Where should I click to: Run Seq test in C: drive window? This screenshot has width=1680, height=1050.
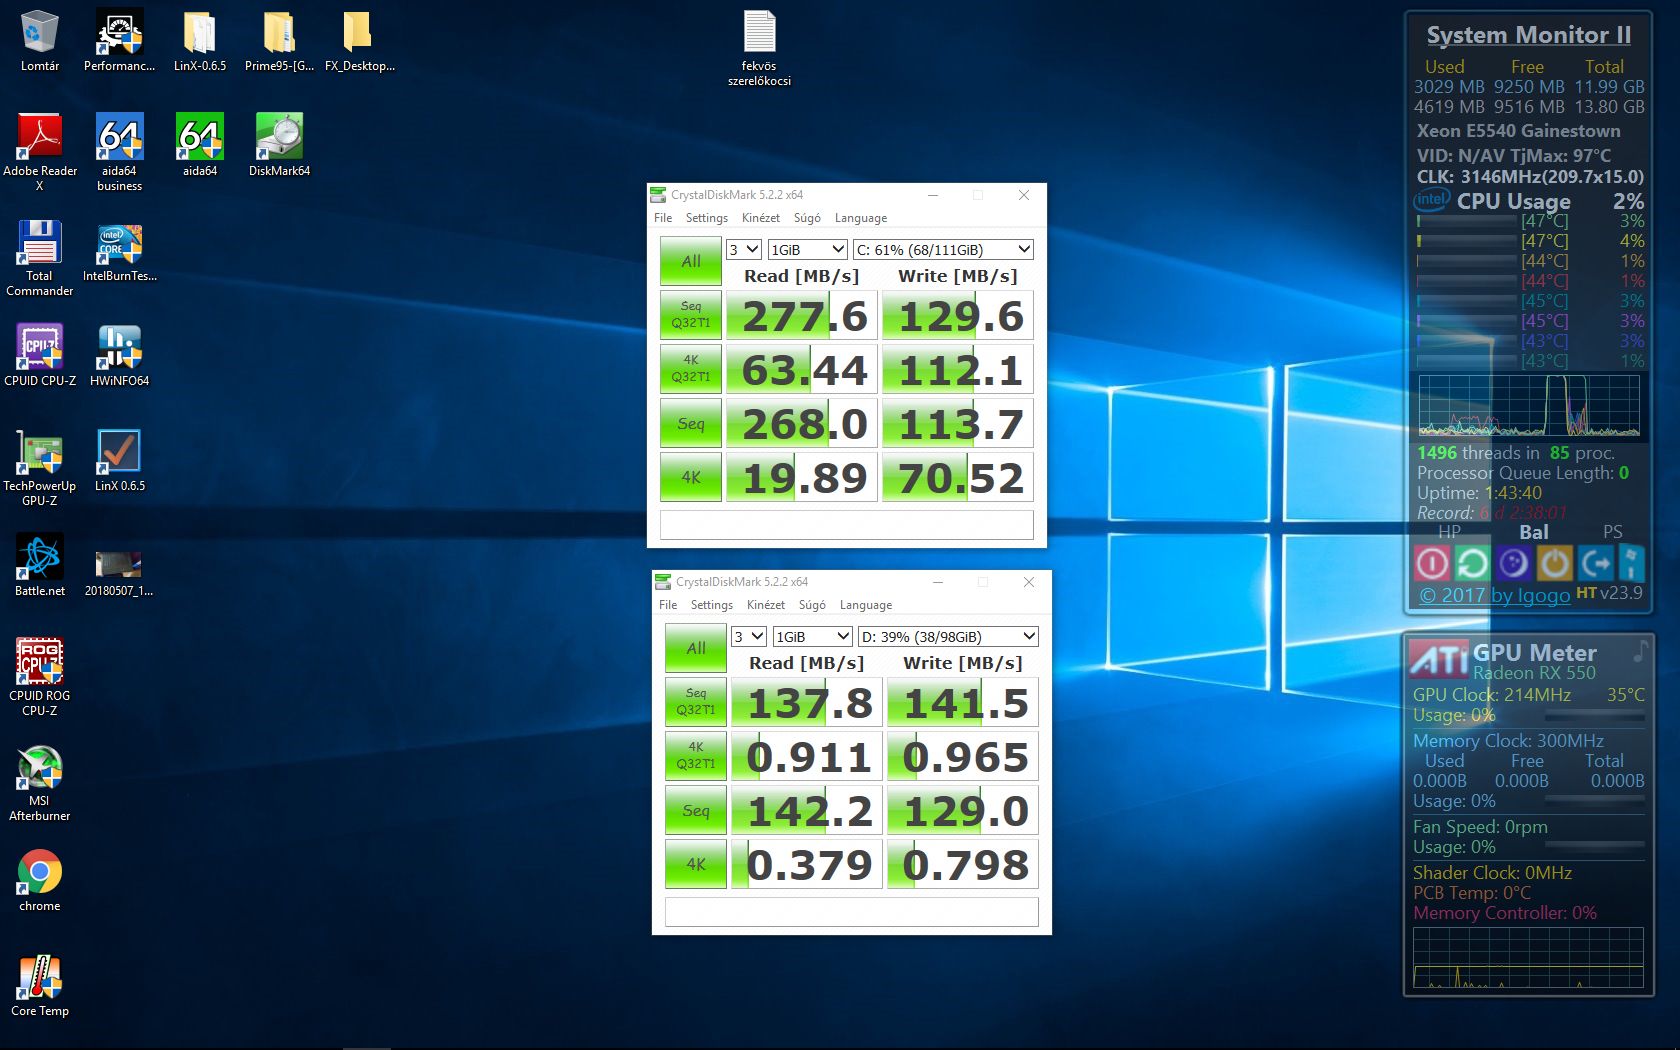point(691,423)
